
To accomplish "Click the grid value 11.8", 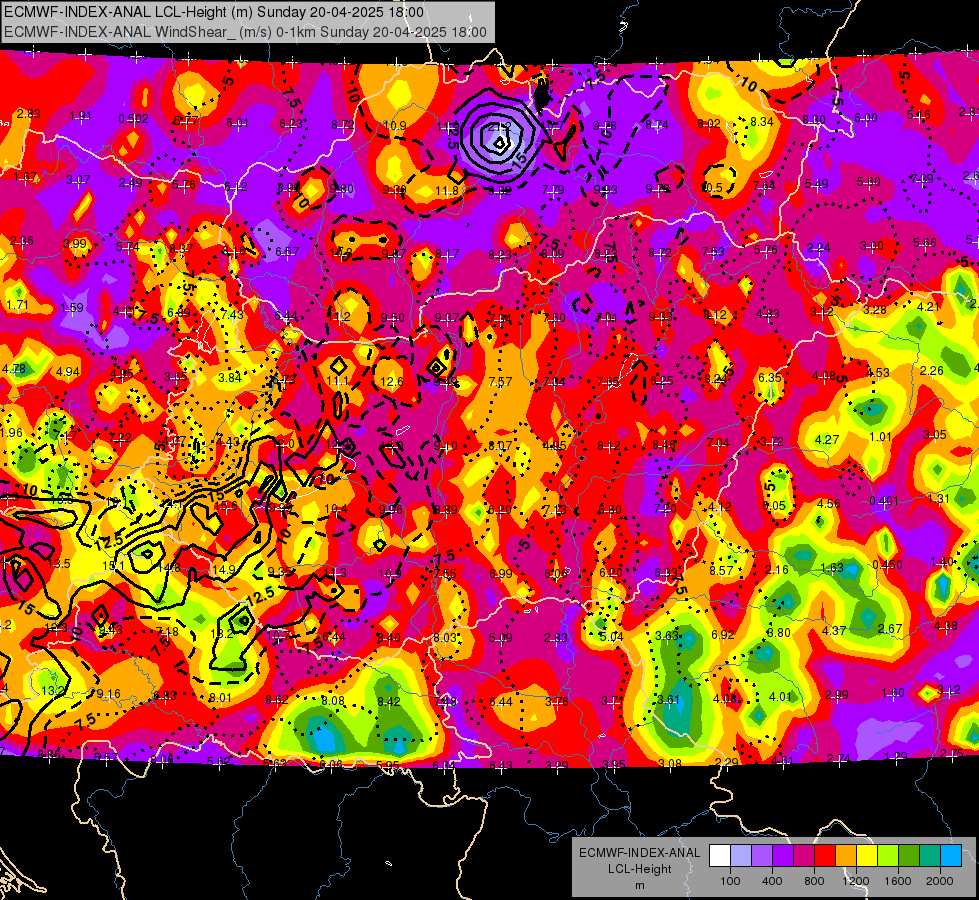I will pos(447,190).
